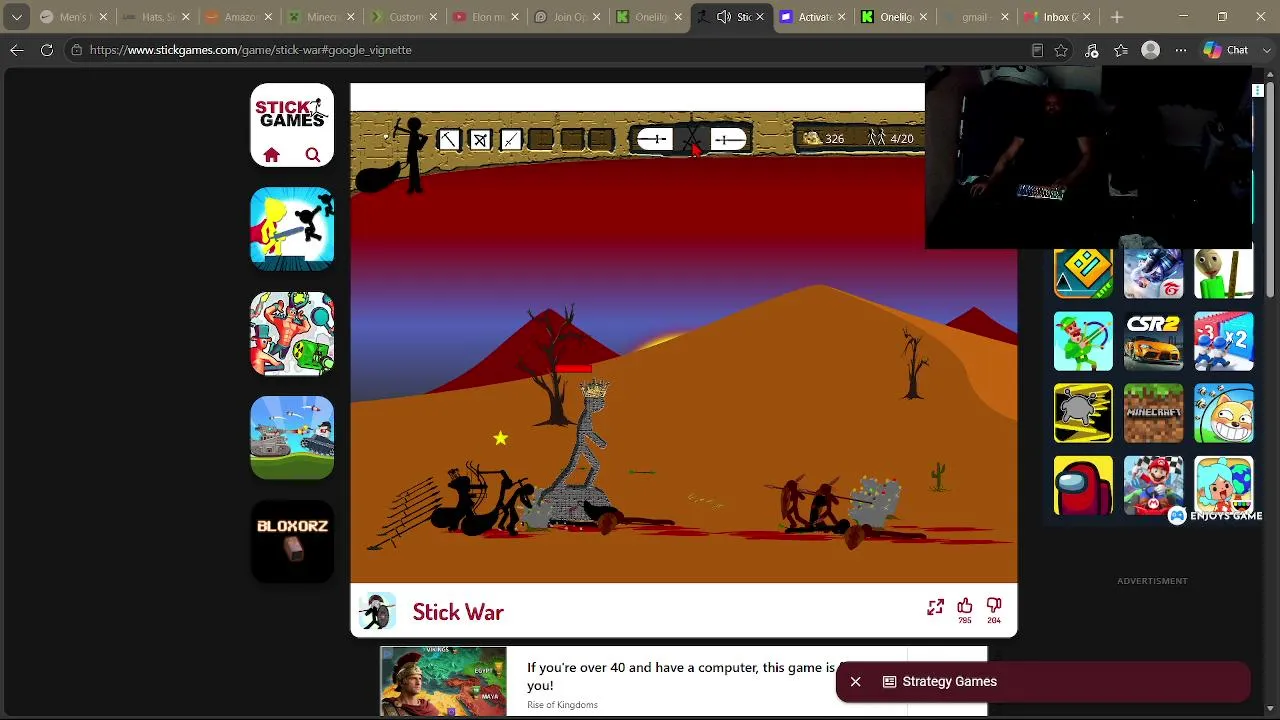Open the Mario Kart ad icon
Image resolution: width=1280 pixels, height=720 pixels.
(x=1153, y=485)
